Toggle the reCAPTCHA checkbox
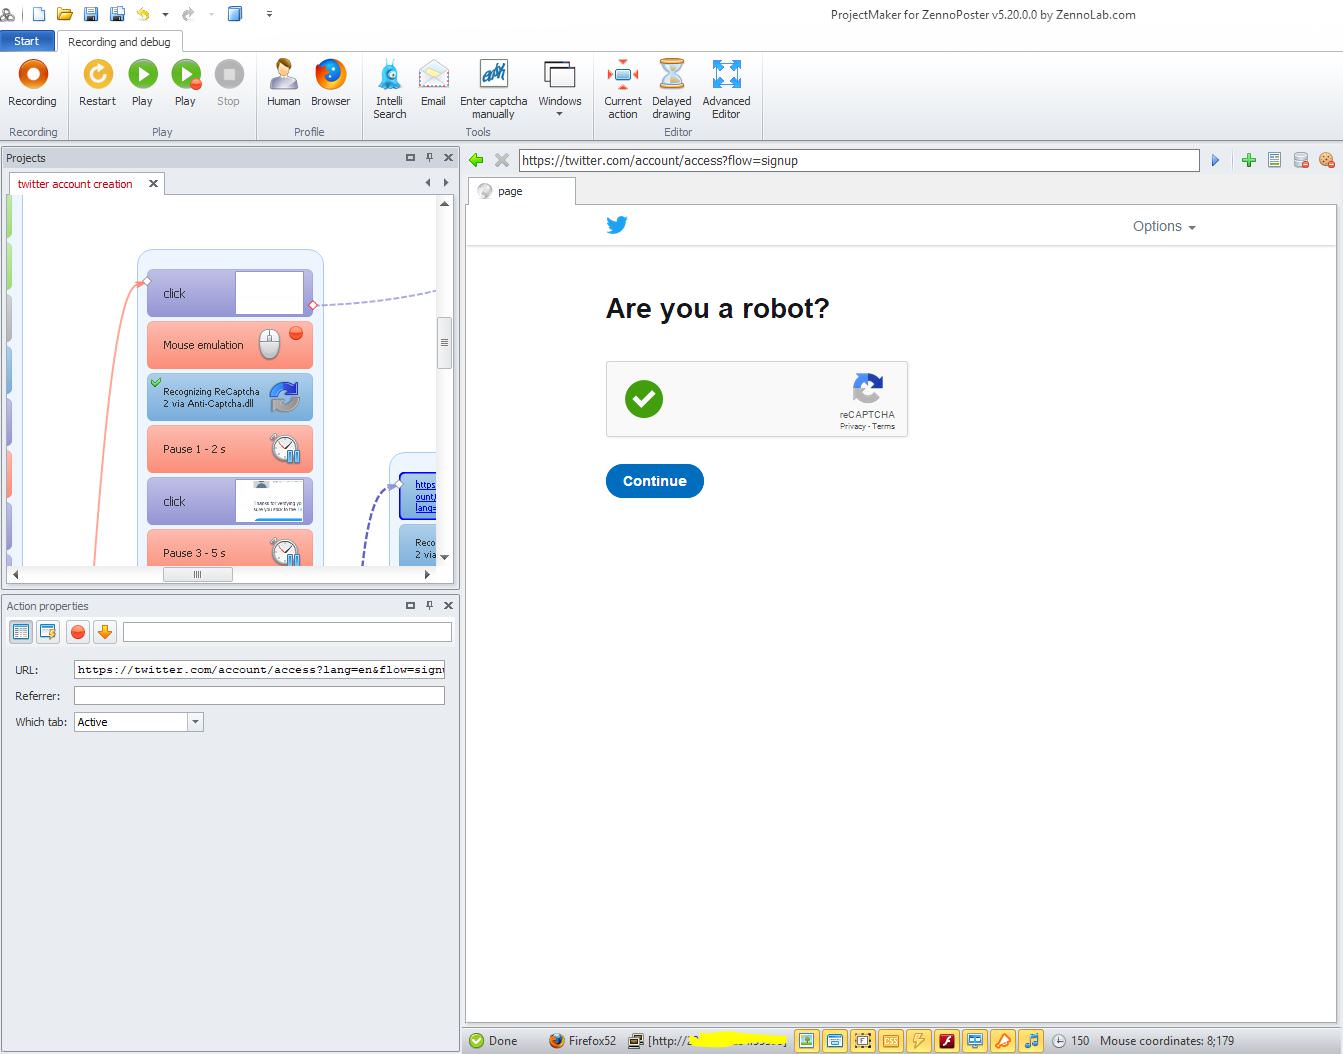The height and width of the screenshot is (1054, 1343). click(644, 399)
